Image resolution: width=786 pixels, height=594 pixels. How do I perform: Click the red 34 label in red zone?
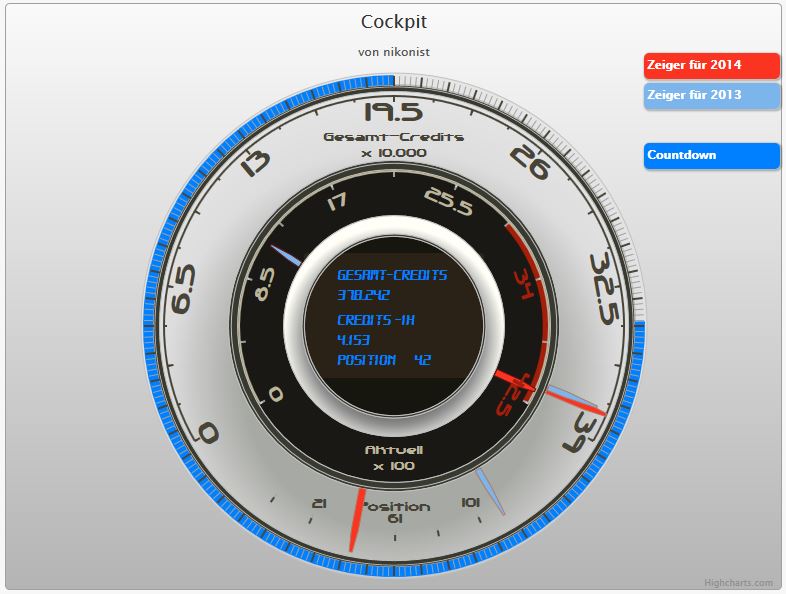524,284
